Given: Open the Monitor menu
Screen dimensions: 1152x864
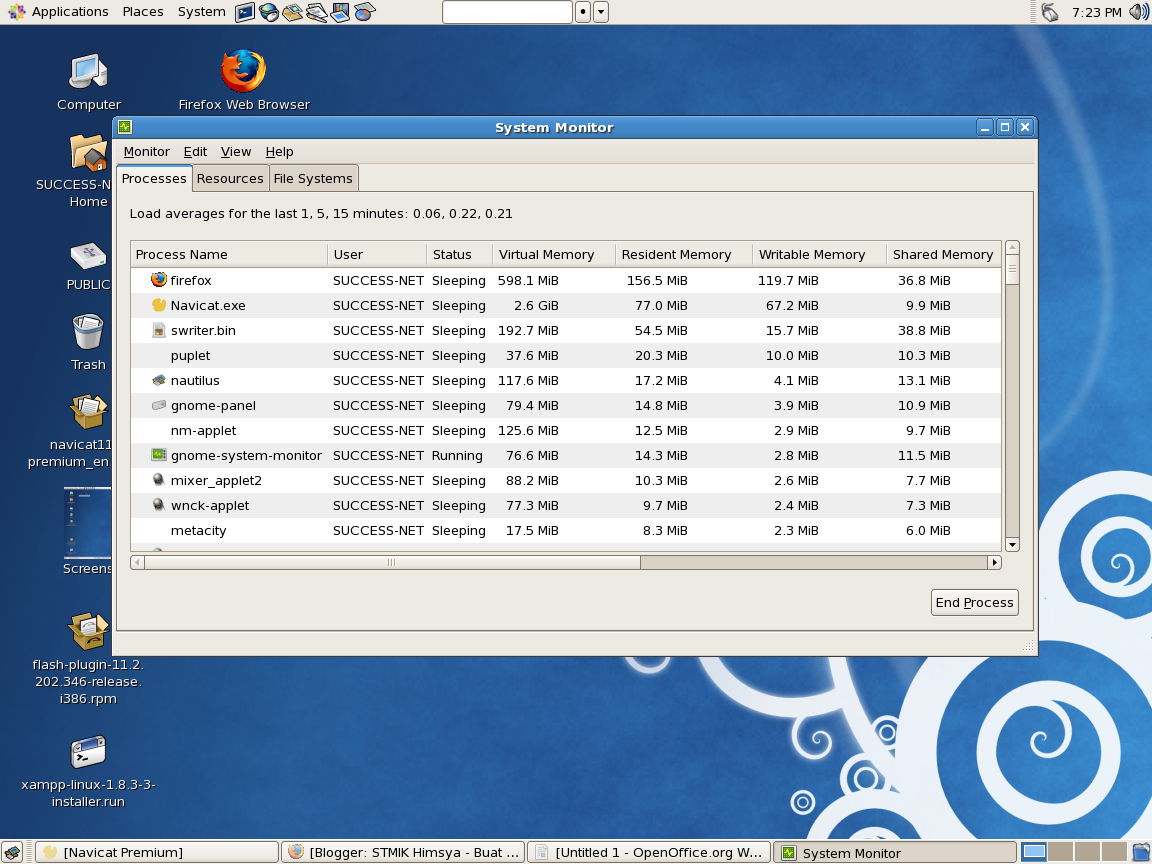Looking at the screenshot, I should click(x=147, y=151).
